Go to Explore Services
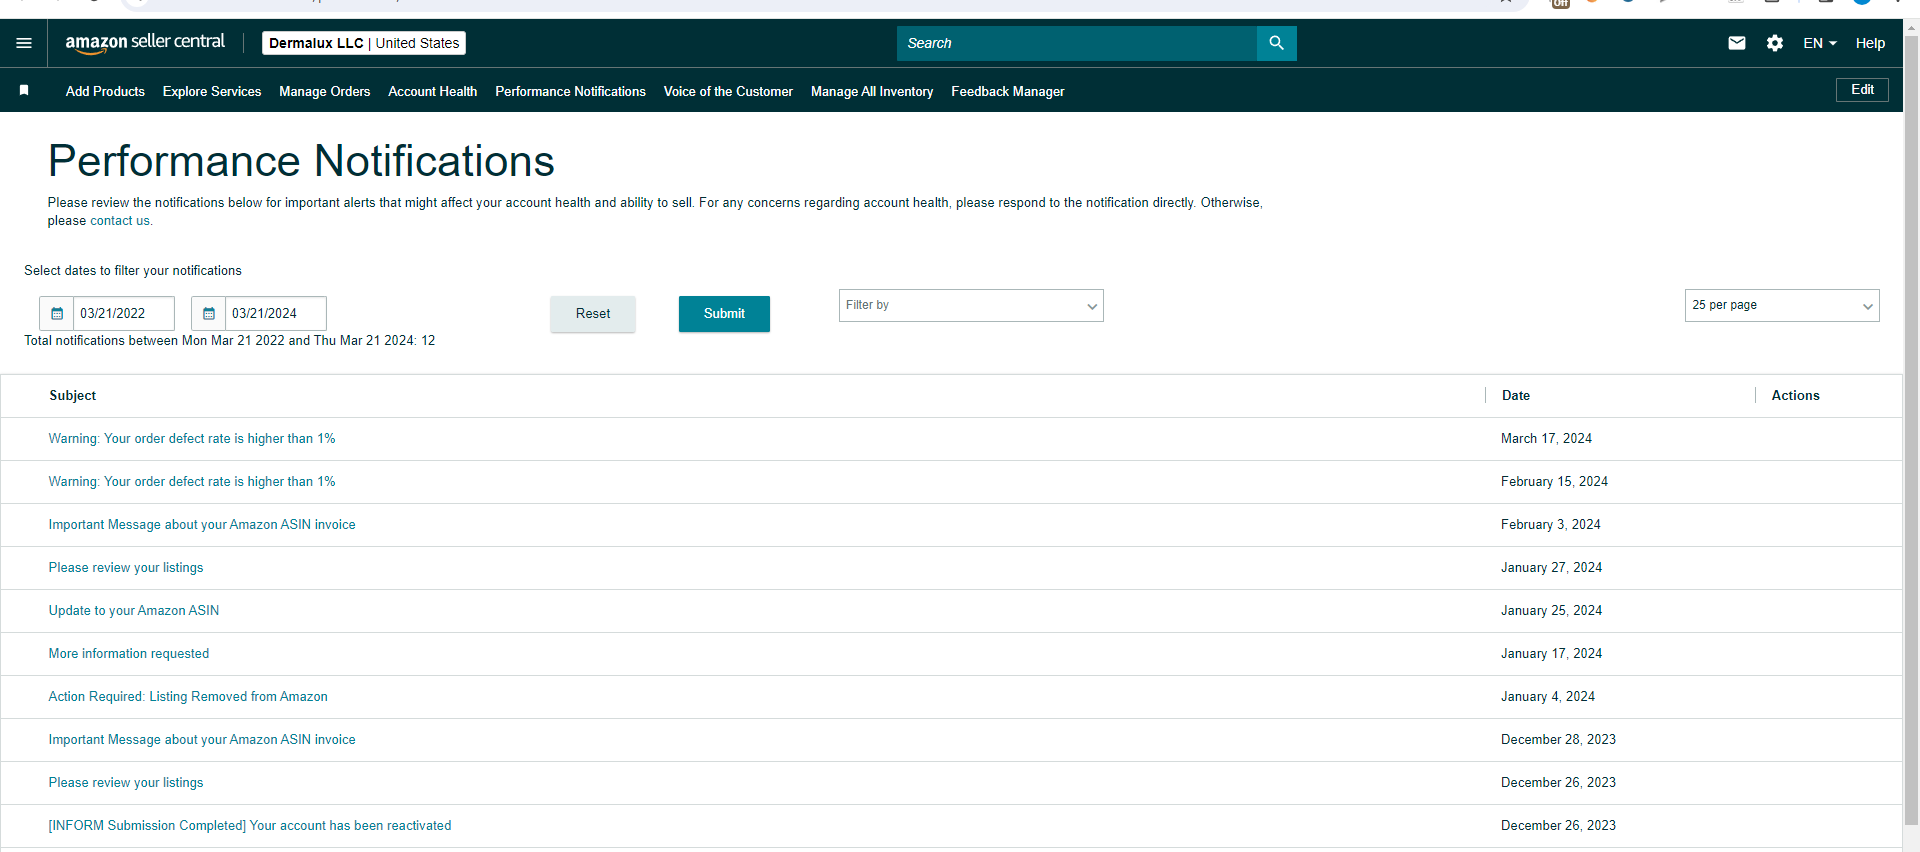 [x=212, y=91]
